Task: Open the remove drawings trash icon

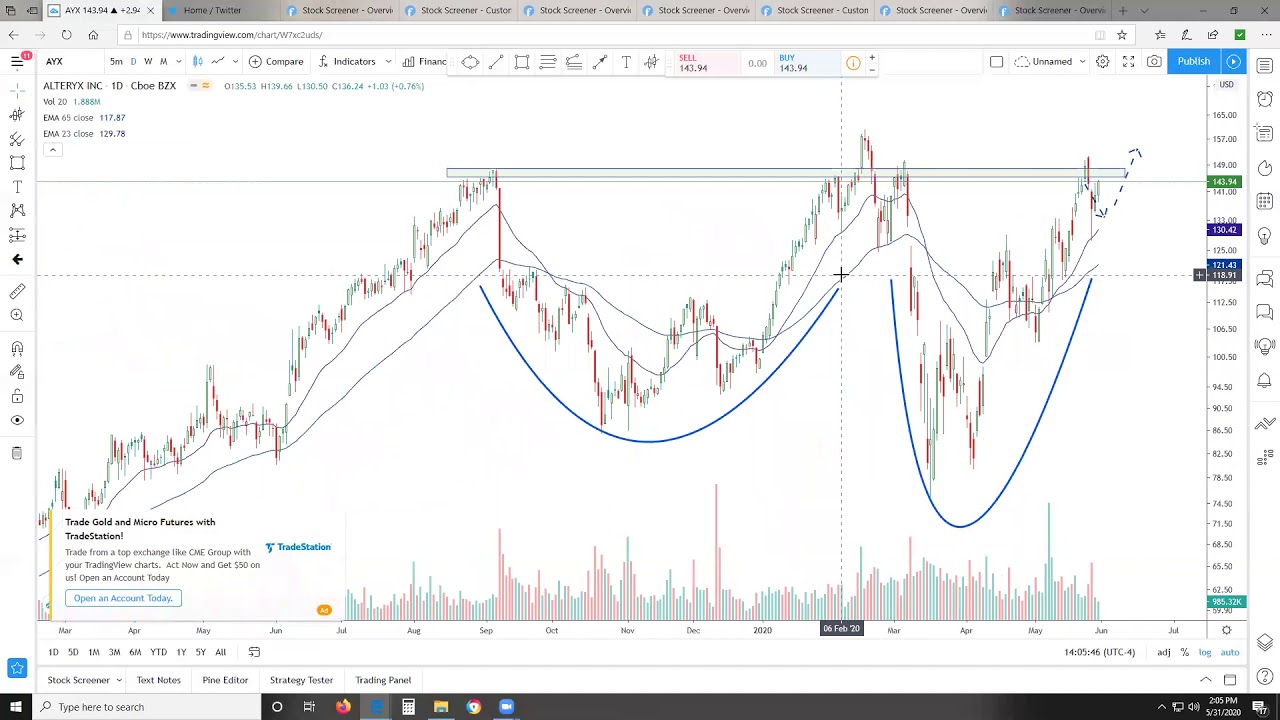Action: [x=17, y=453]
